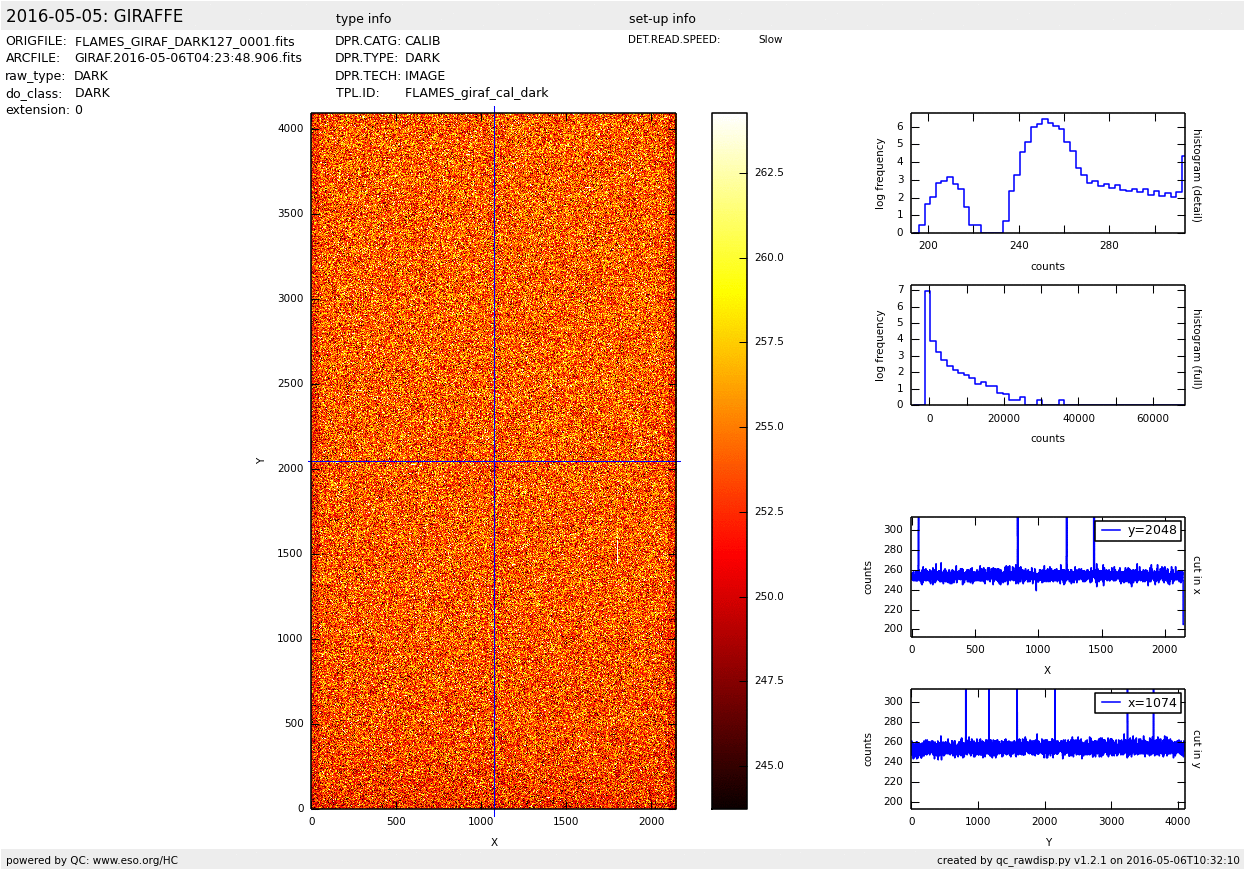The height and width of the screenshot is (870, 1245).
Task: Select the ORIGFILE name FLAMES_GIRAF_DARK127_0001.fits
Action: [x=184, y=42]
